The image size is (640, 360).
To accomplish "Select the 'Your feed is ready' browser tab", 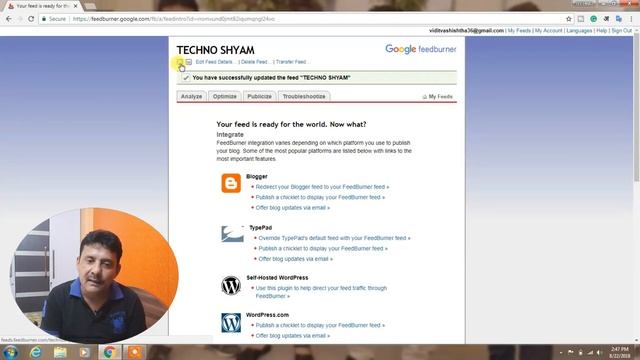I will click(x=42, y=6).
